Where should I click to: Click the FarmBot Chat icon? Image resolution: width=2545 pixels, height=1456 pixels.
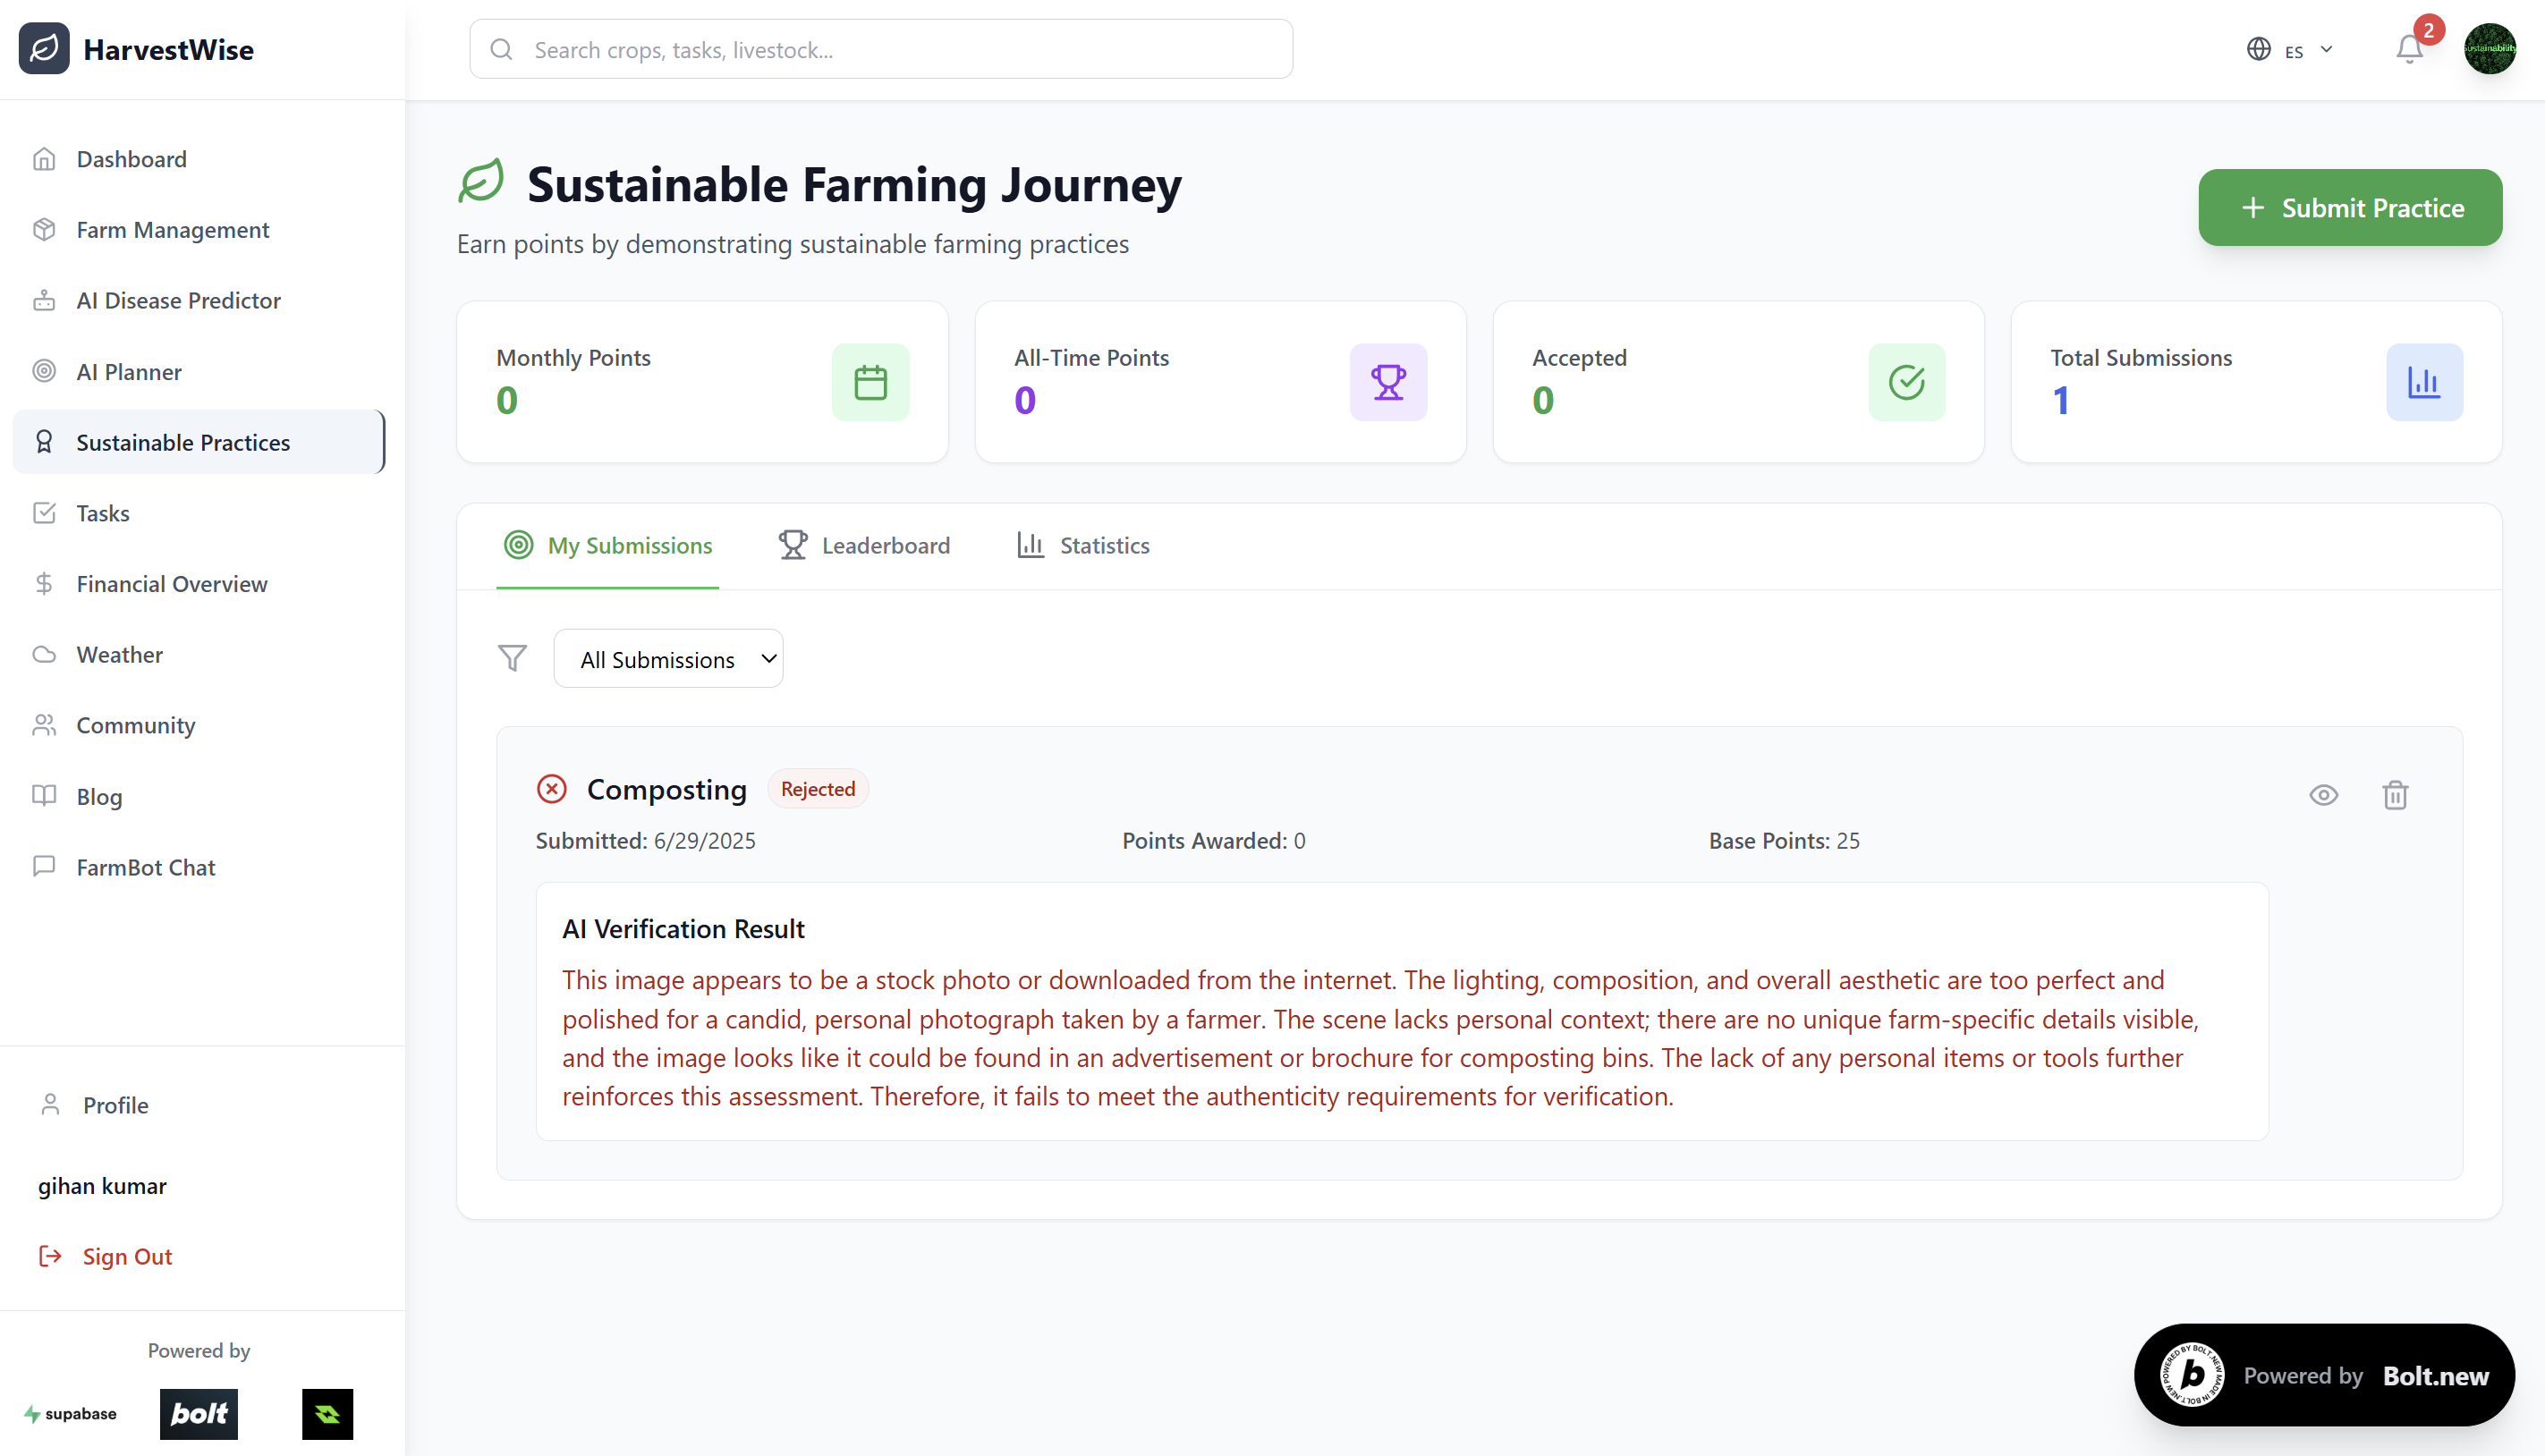(x=45, y=867)
